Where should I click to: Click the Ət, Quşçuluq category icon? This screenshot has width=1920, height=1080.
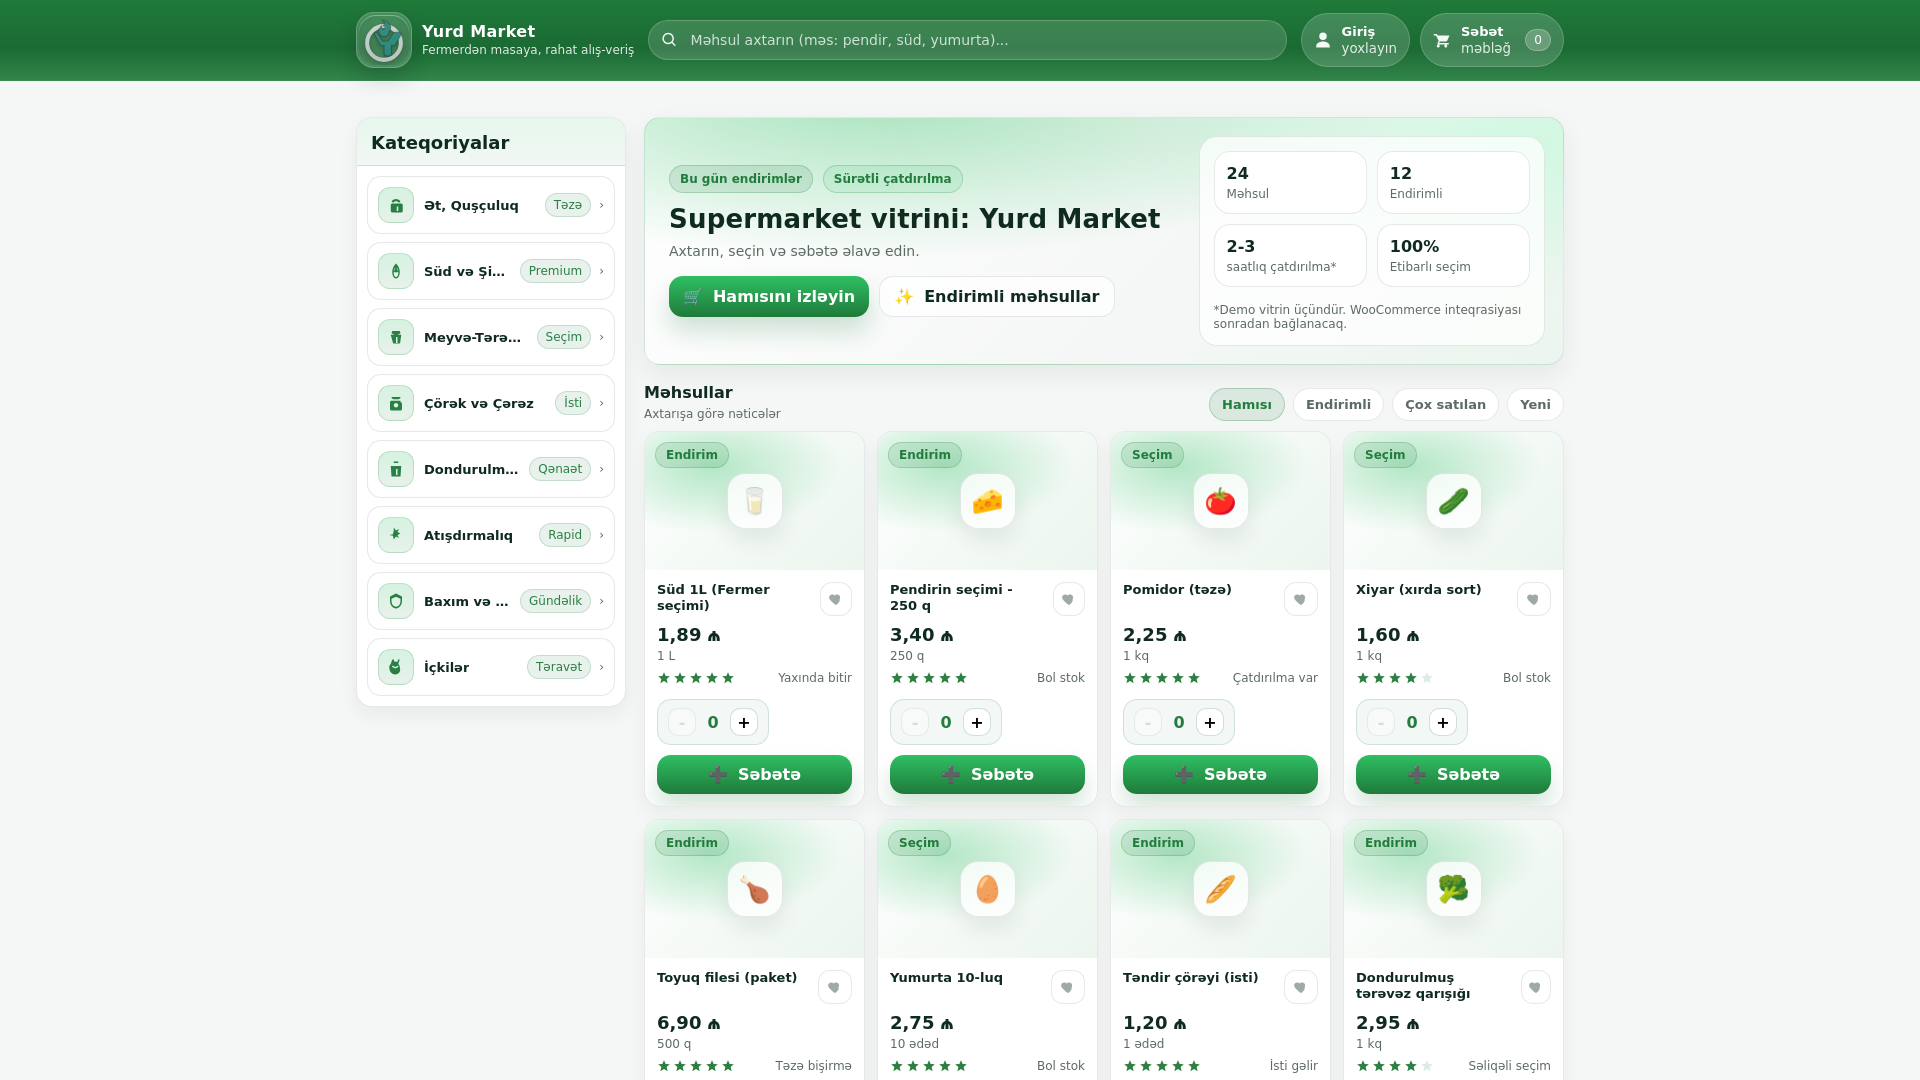396,205
